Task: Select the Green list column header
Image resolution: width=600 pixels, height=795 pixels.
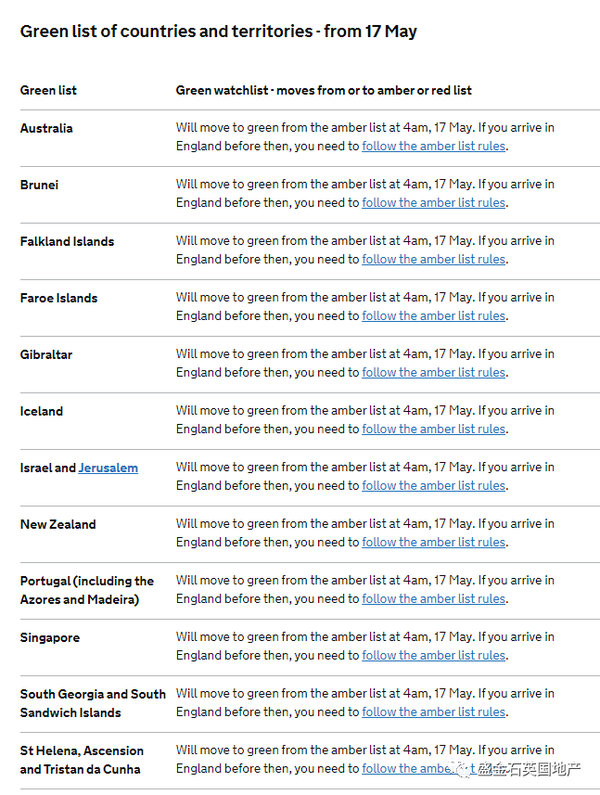Action: [48, 90]
